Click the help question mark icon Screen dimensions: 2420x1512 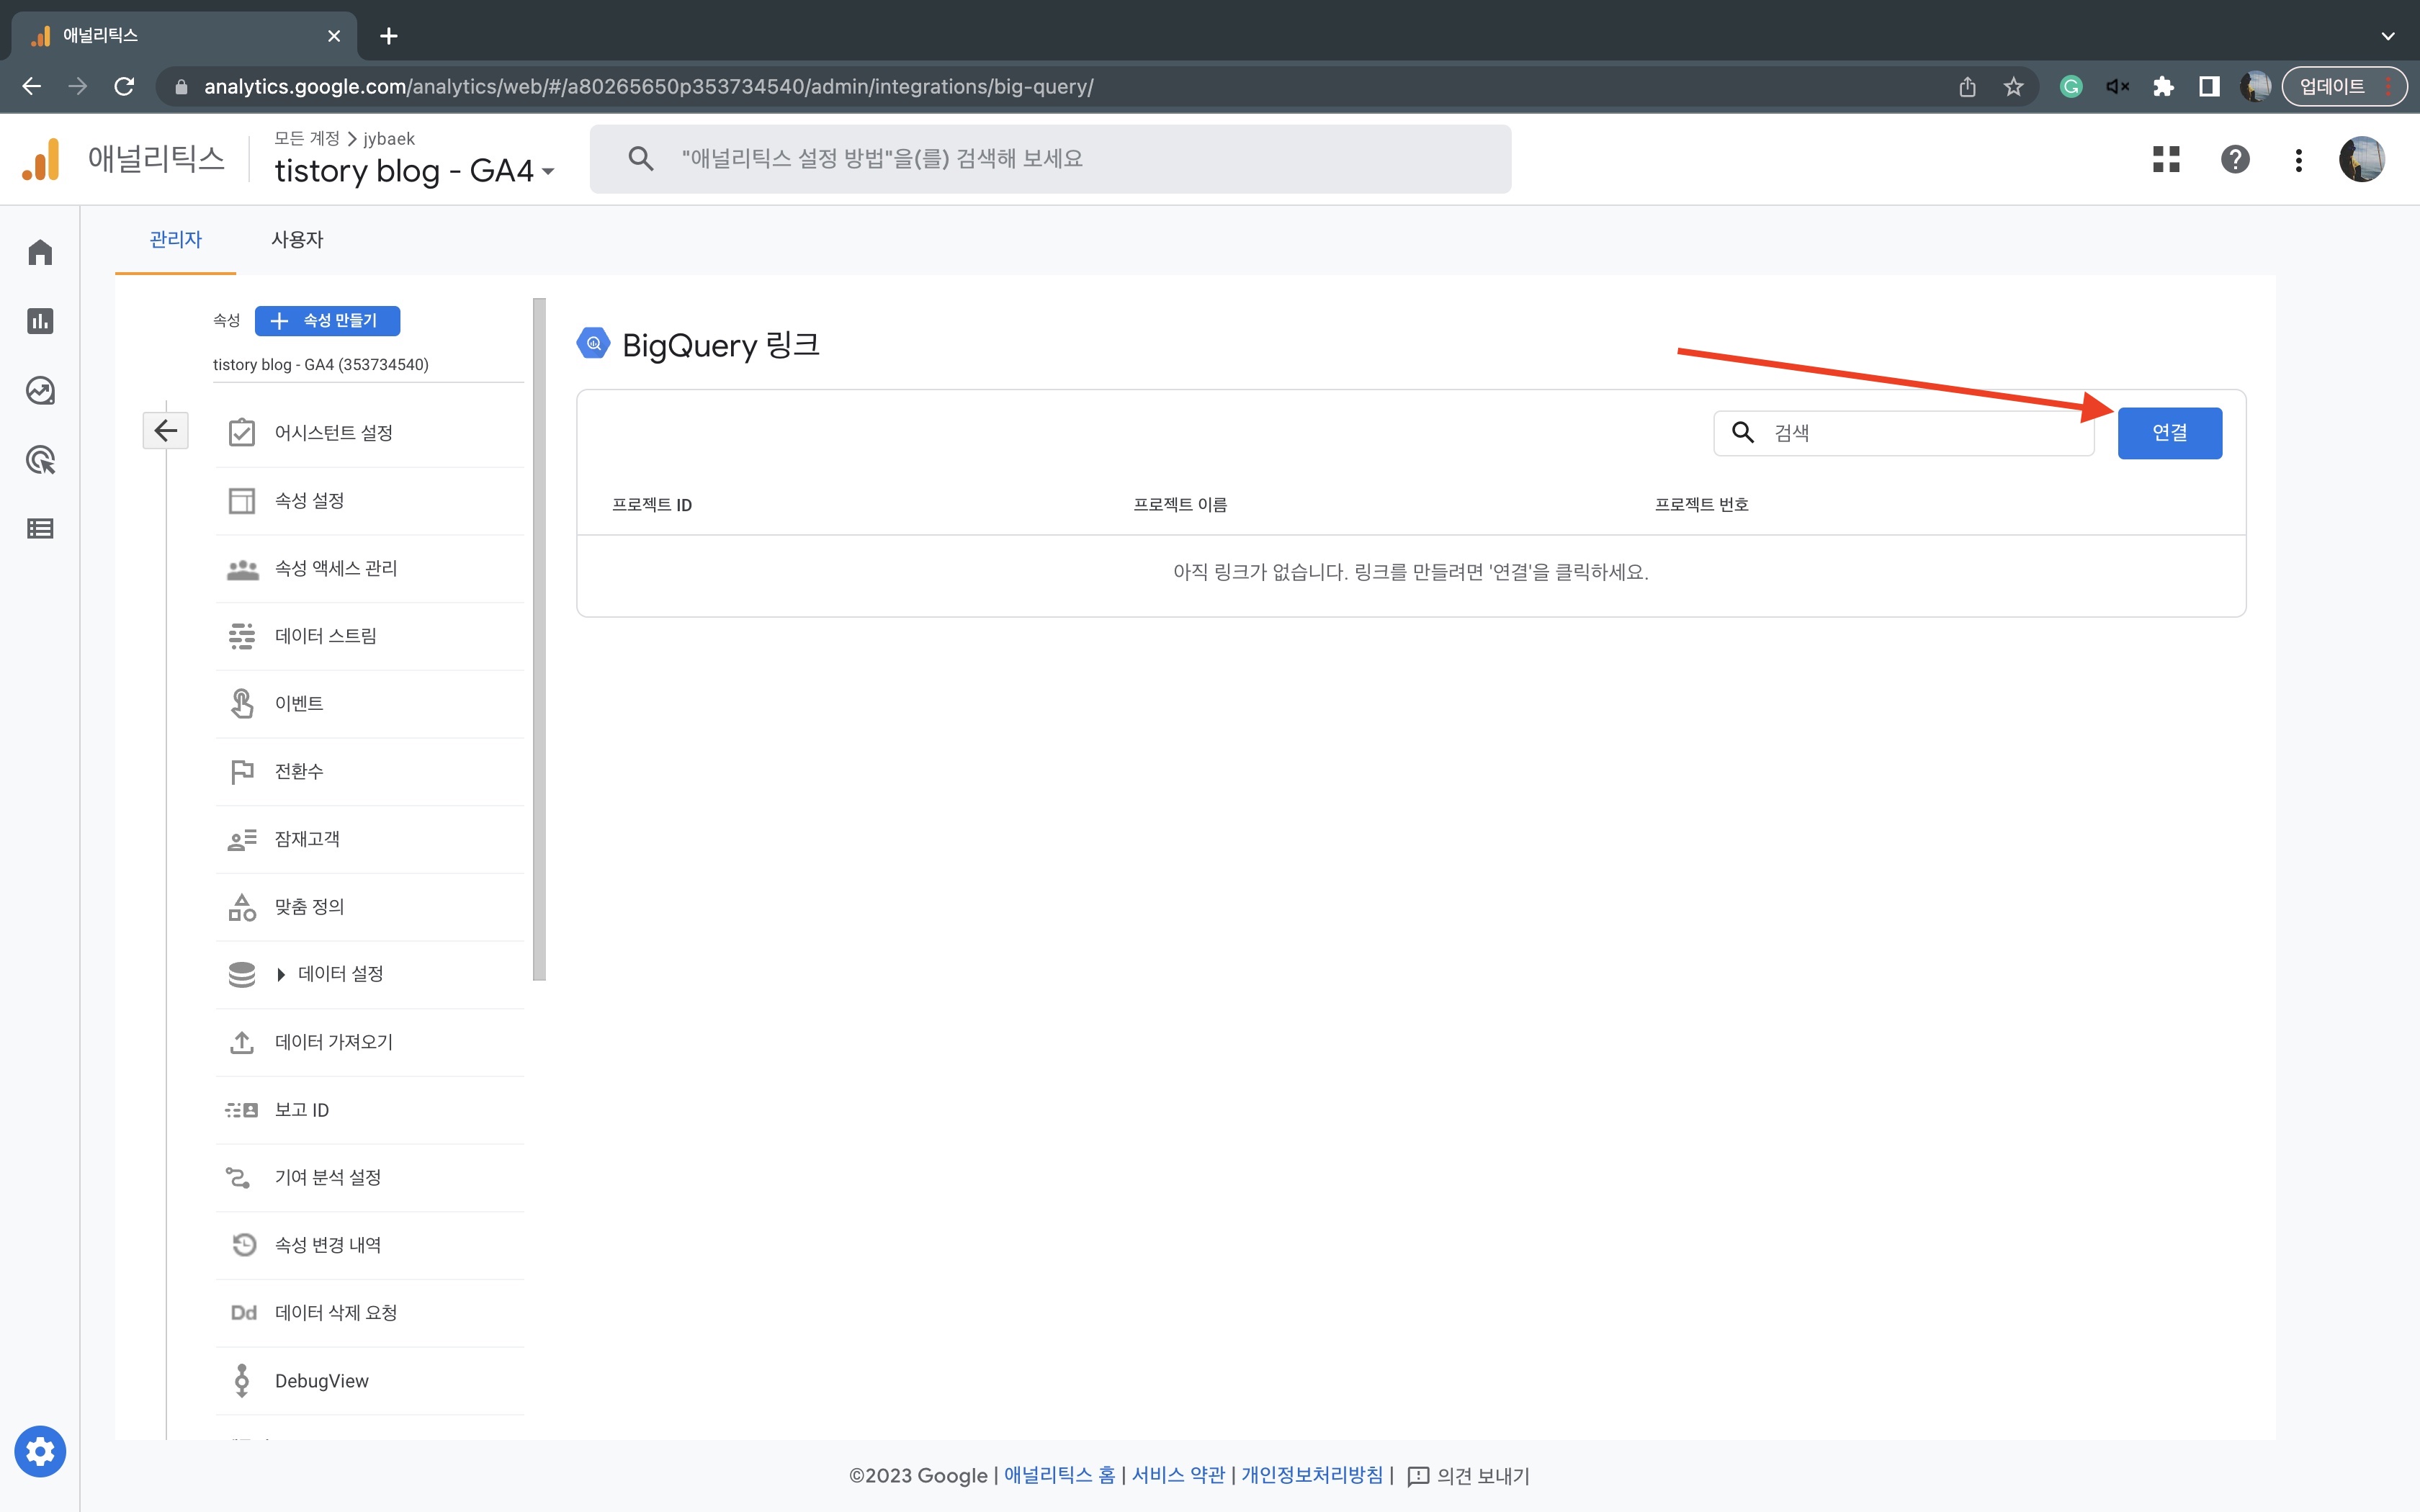[2235, 159]
